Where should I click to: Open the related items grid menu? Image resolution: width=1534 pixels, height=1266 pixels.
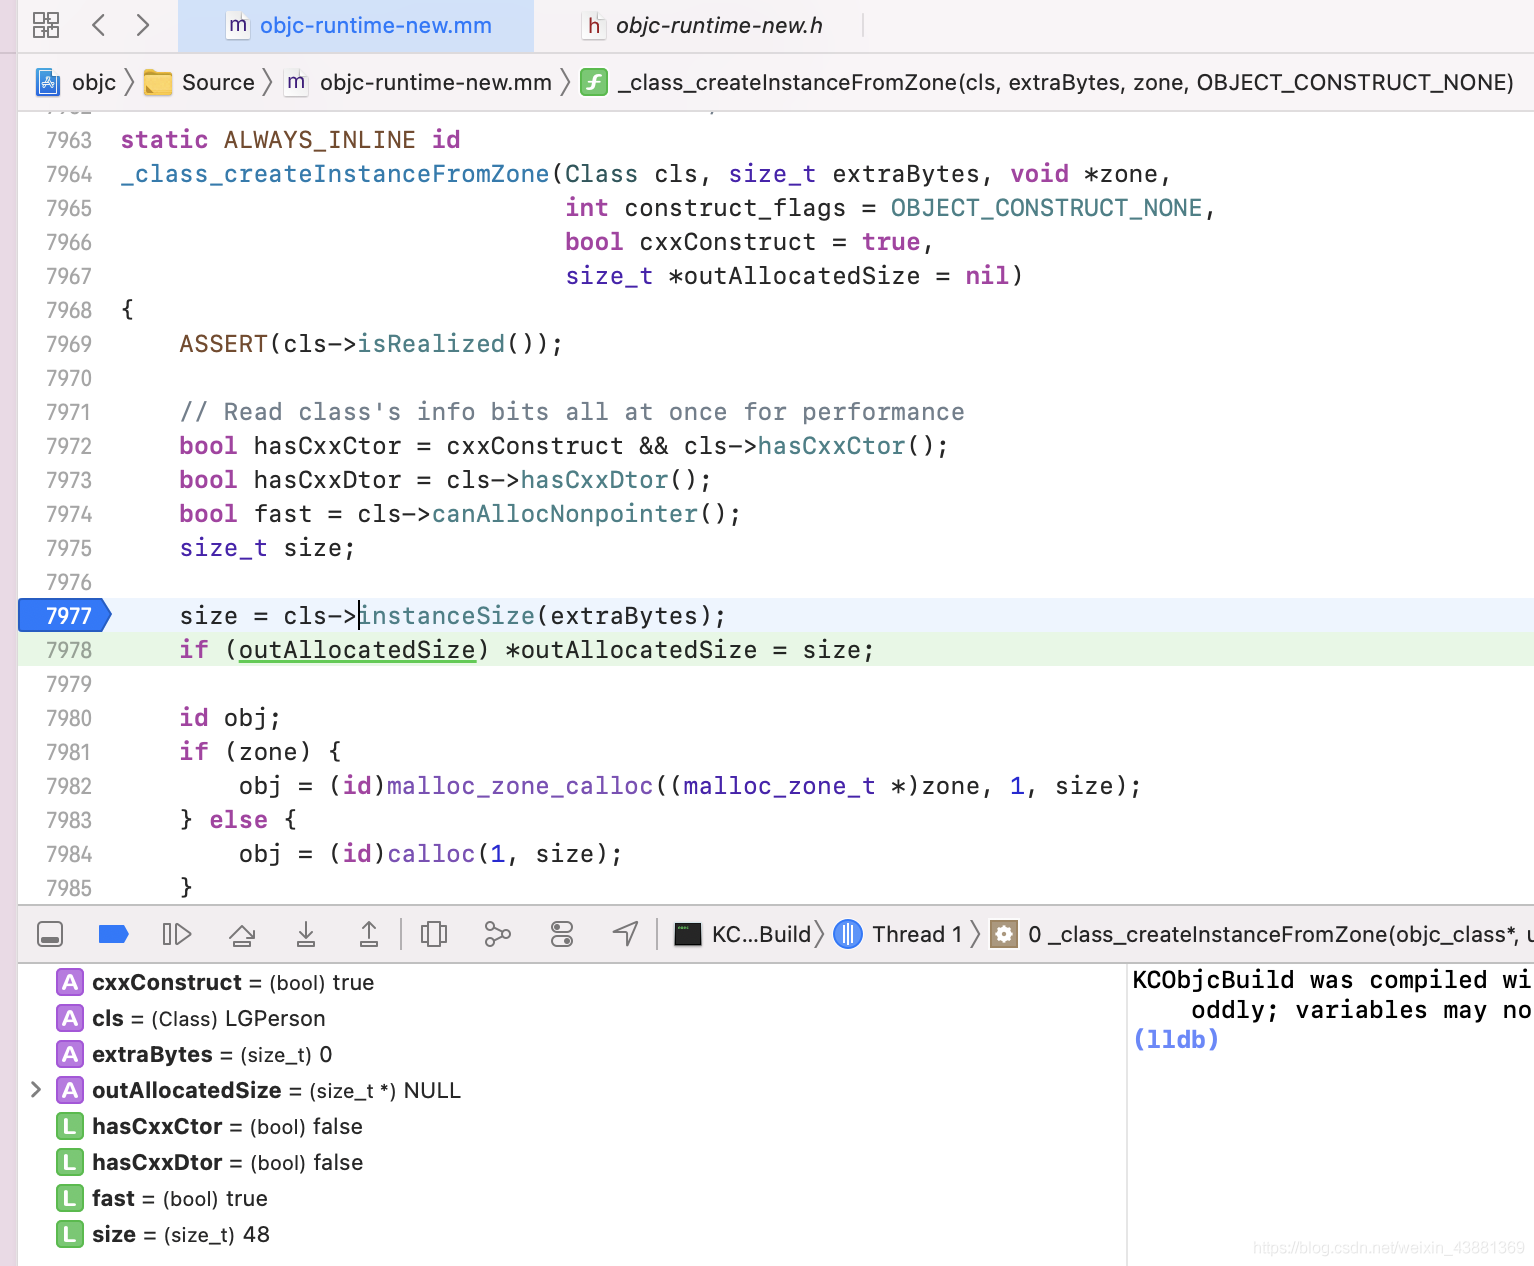46,25
